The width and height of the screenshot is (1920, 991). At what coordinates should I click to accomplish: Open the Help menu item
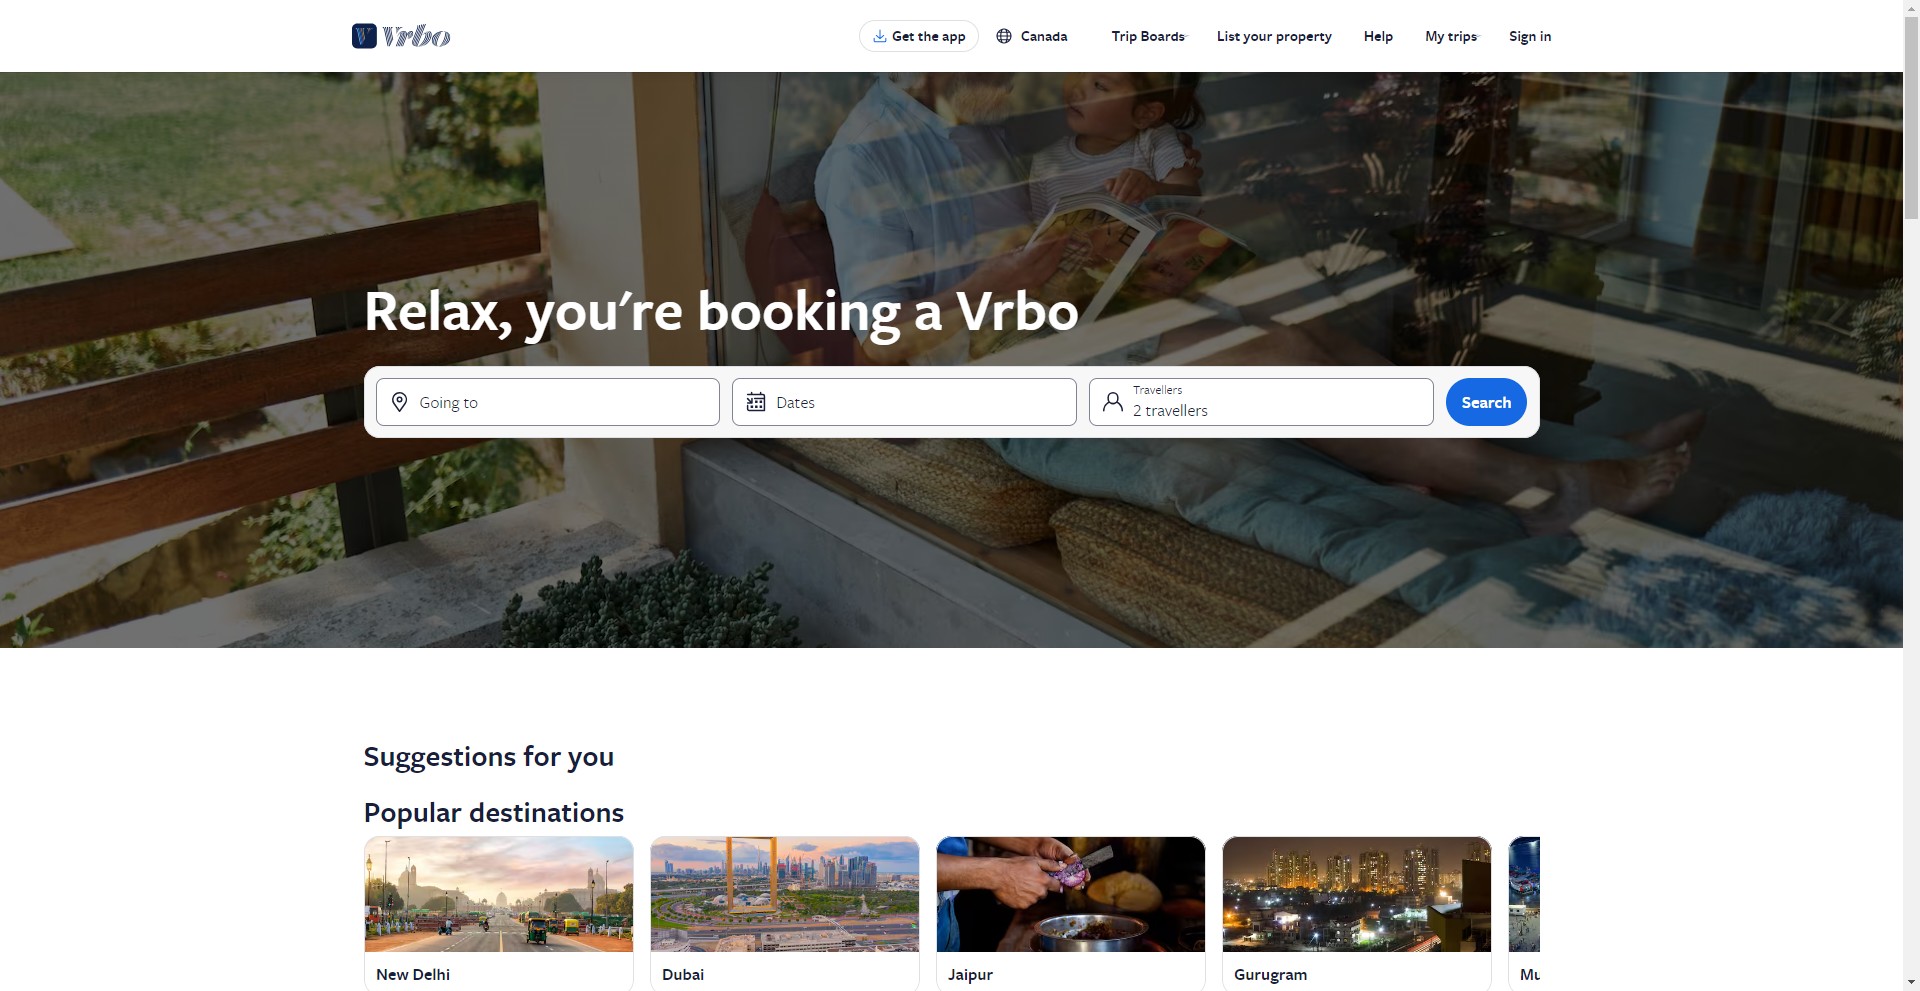tap(1378, 36)
